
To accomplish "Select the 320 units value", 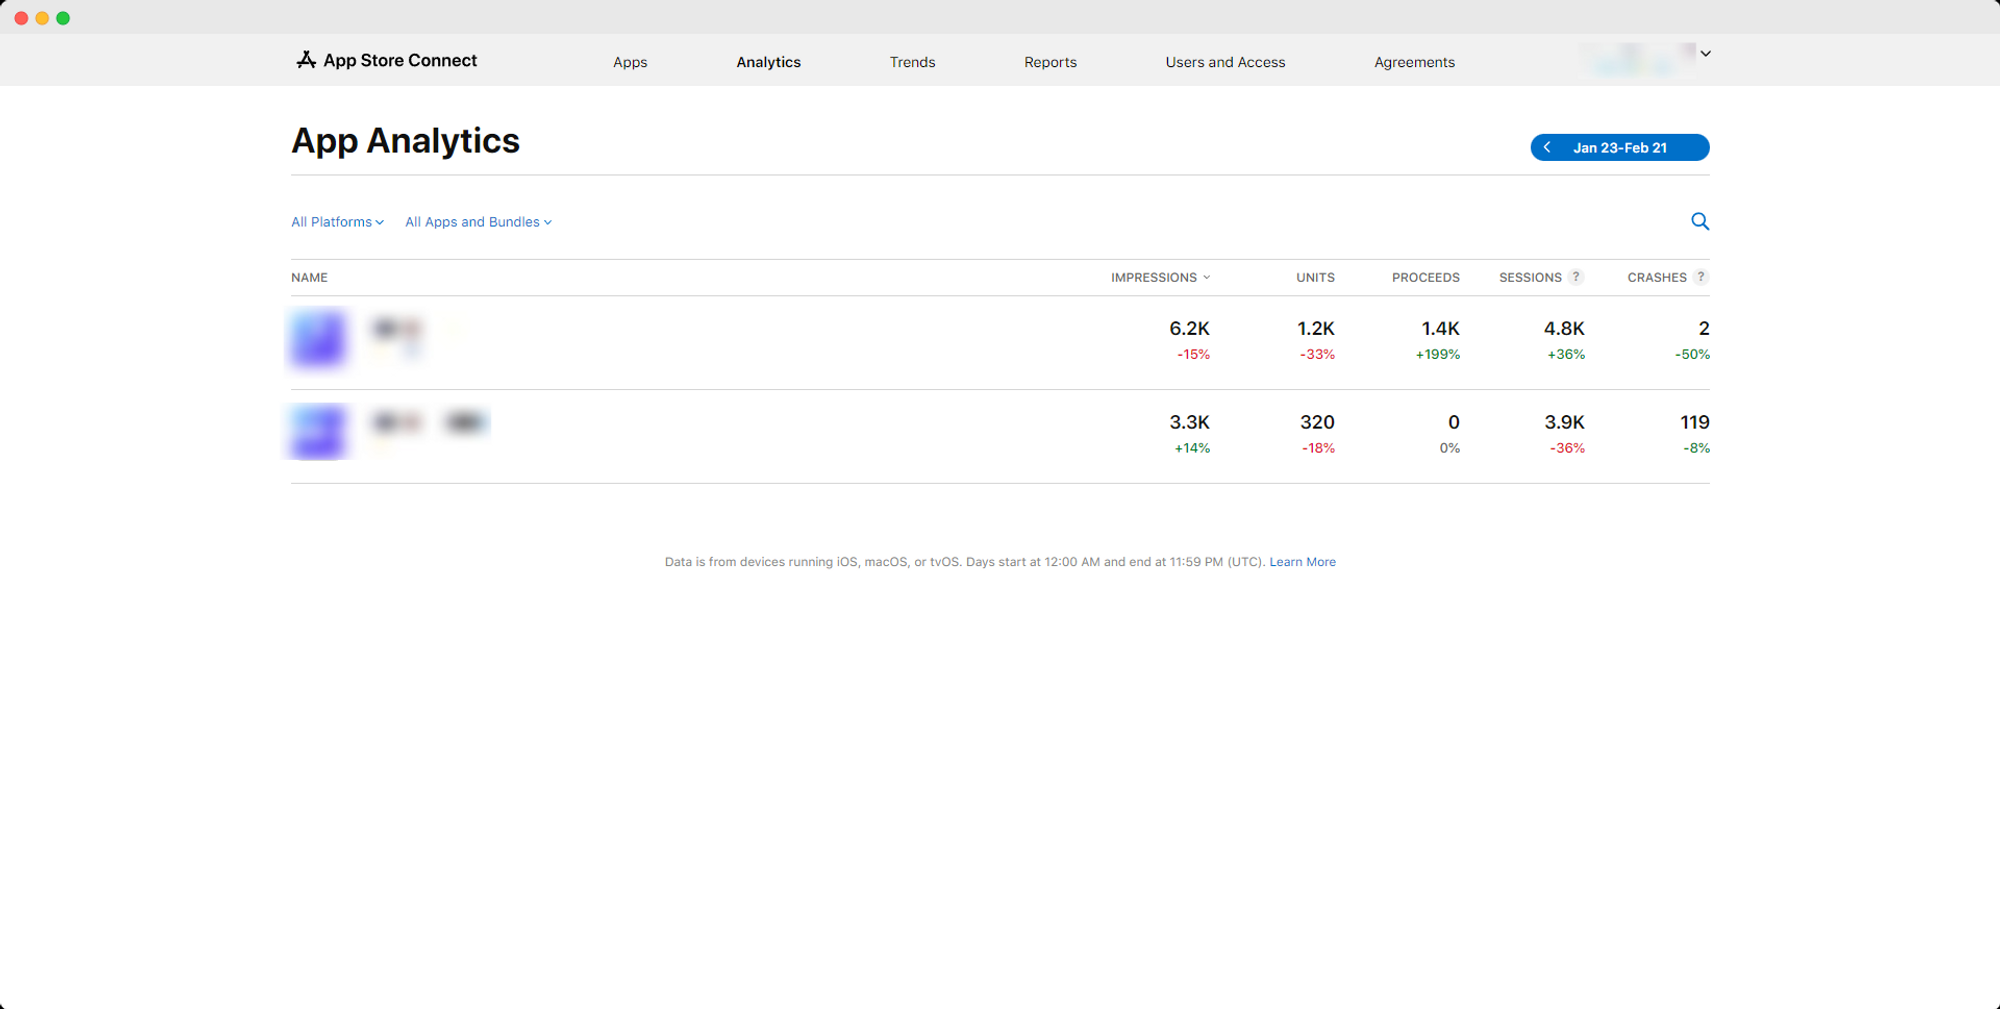I will coord(1317,422).
